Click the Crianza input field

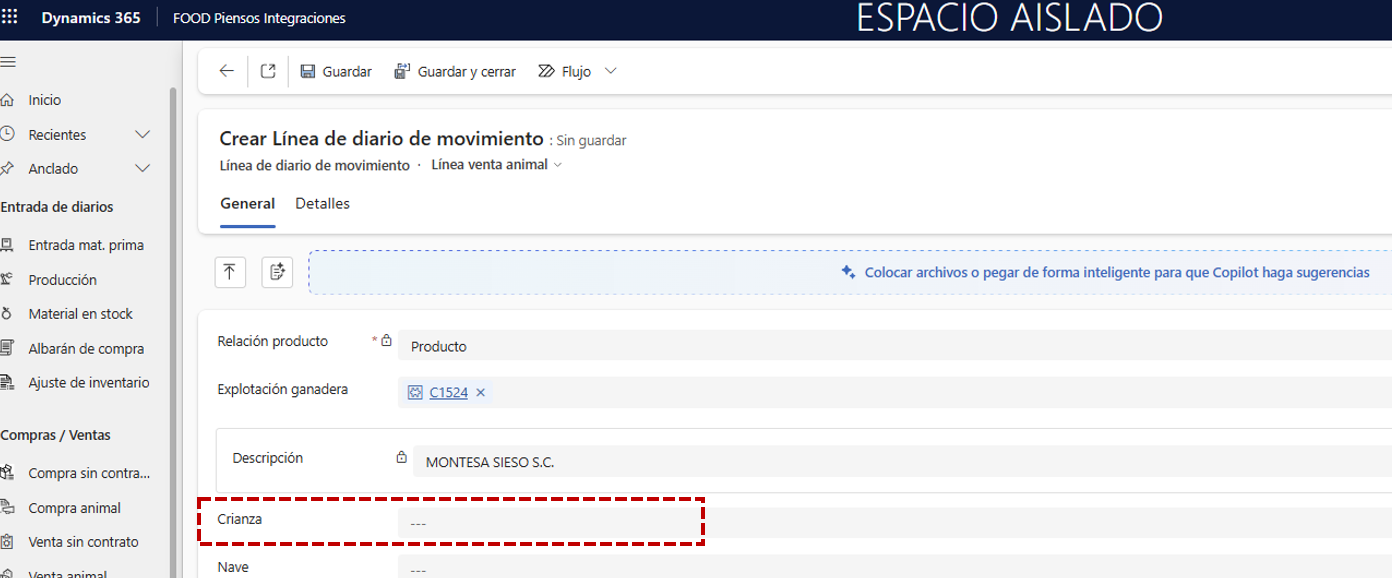tap(550, 523)
